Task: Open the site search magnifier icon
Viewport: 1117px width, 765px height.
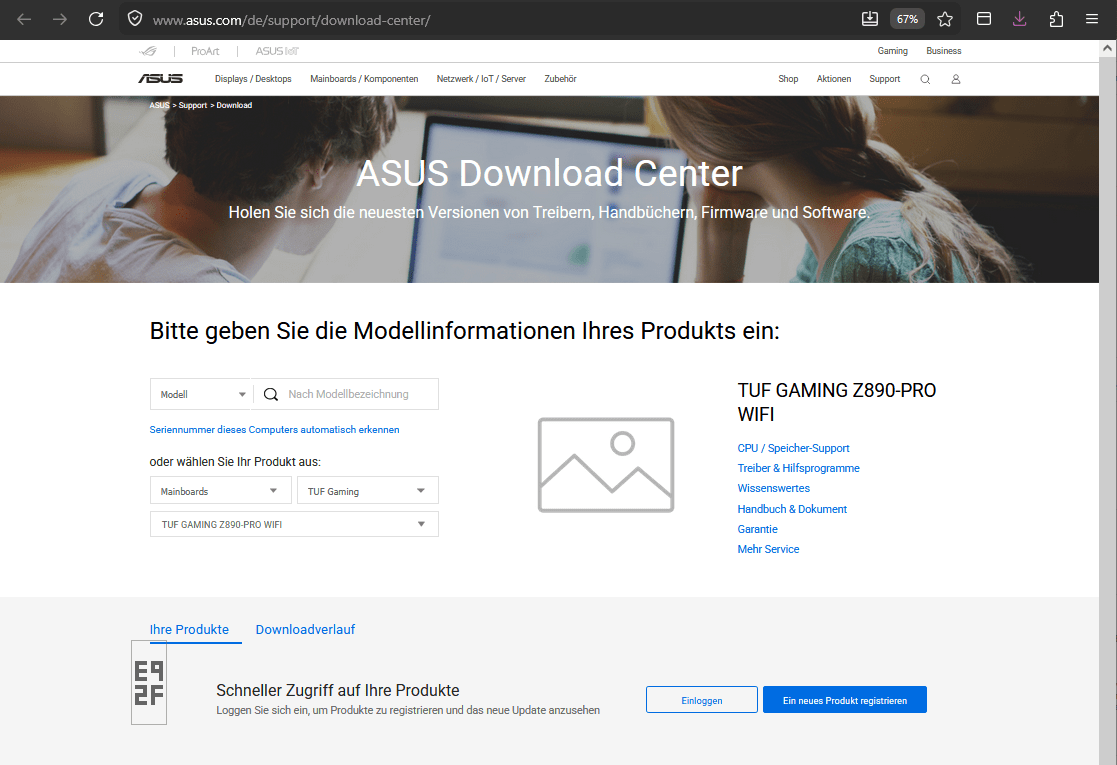Action: coord(925,79)
